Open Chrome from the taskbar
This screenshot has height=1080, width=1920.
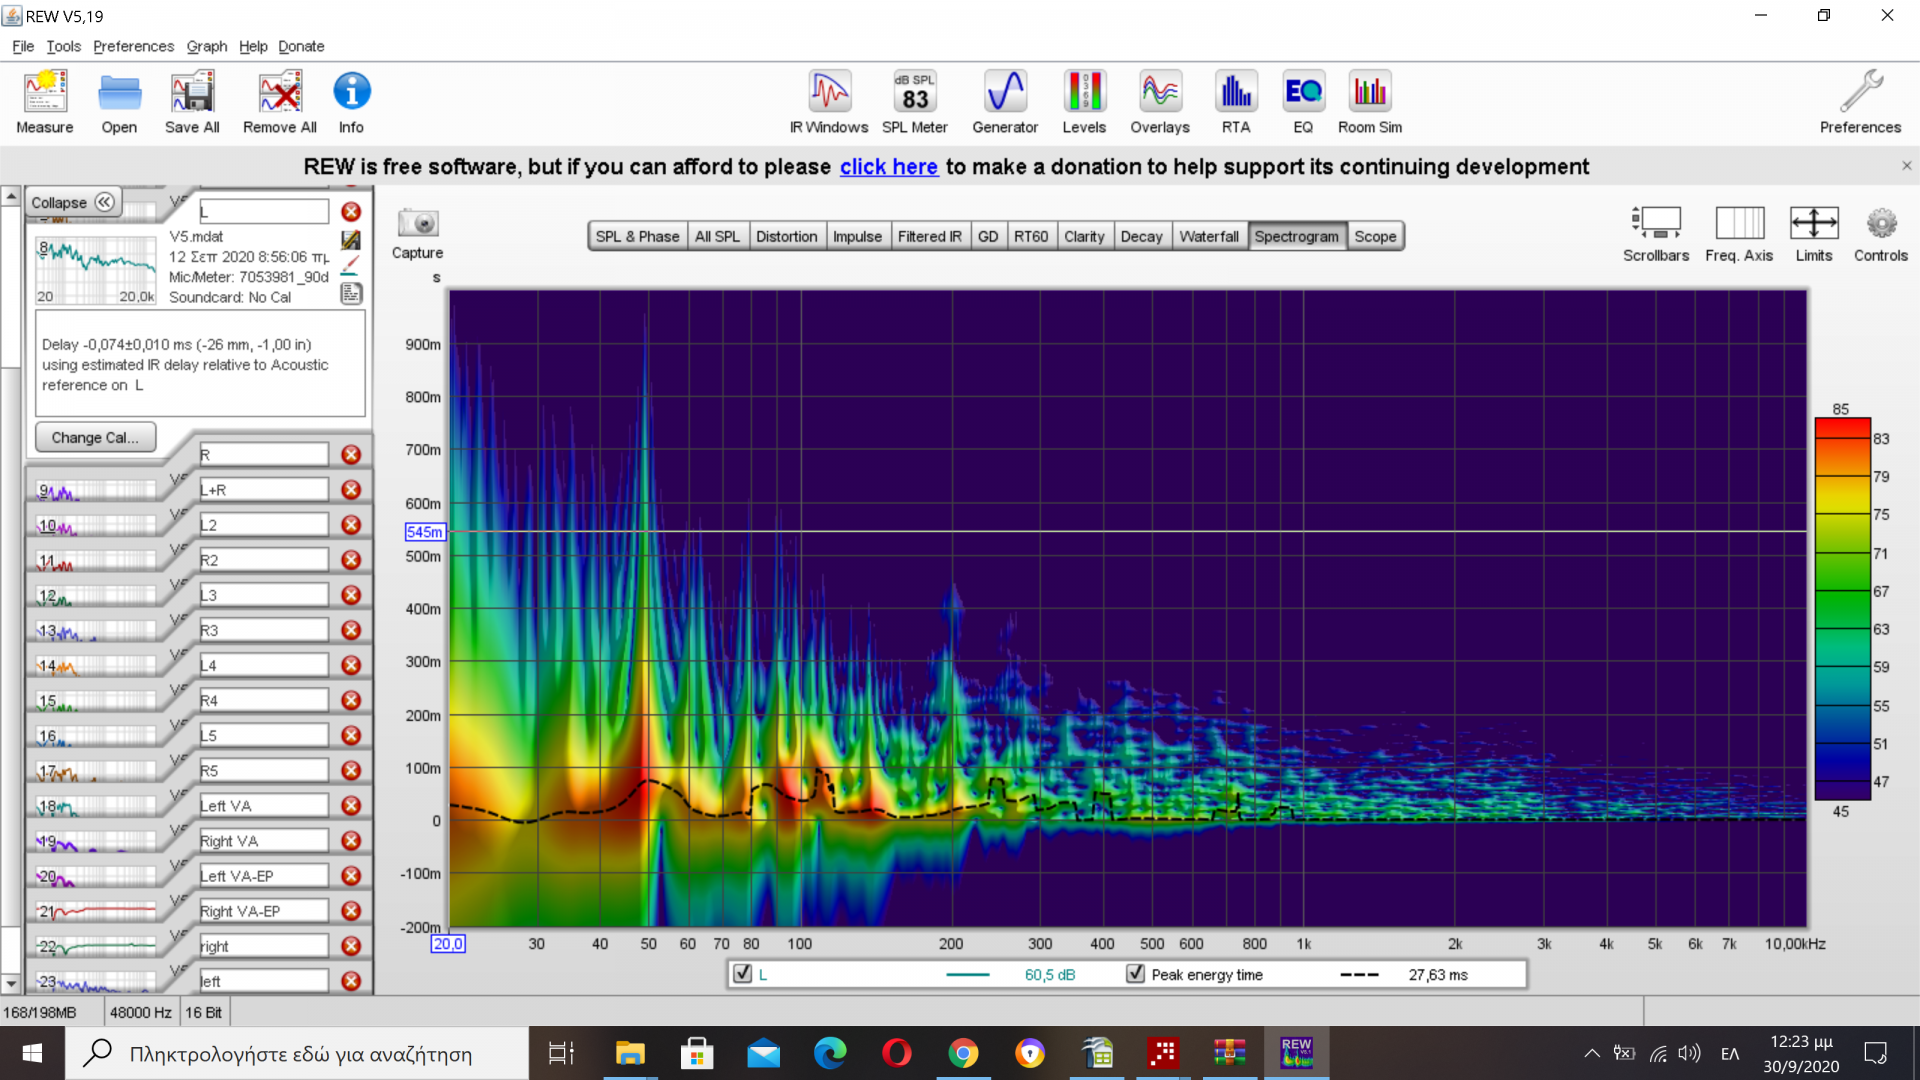[x=963, y=1053]
